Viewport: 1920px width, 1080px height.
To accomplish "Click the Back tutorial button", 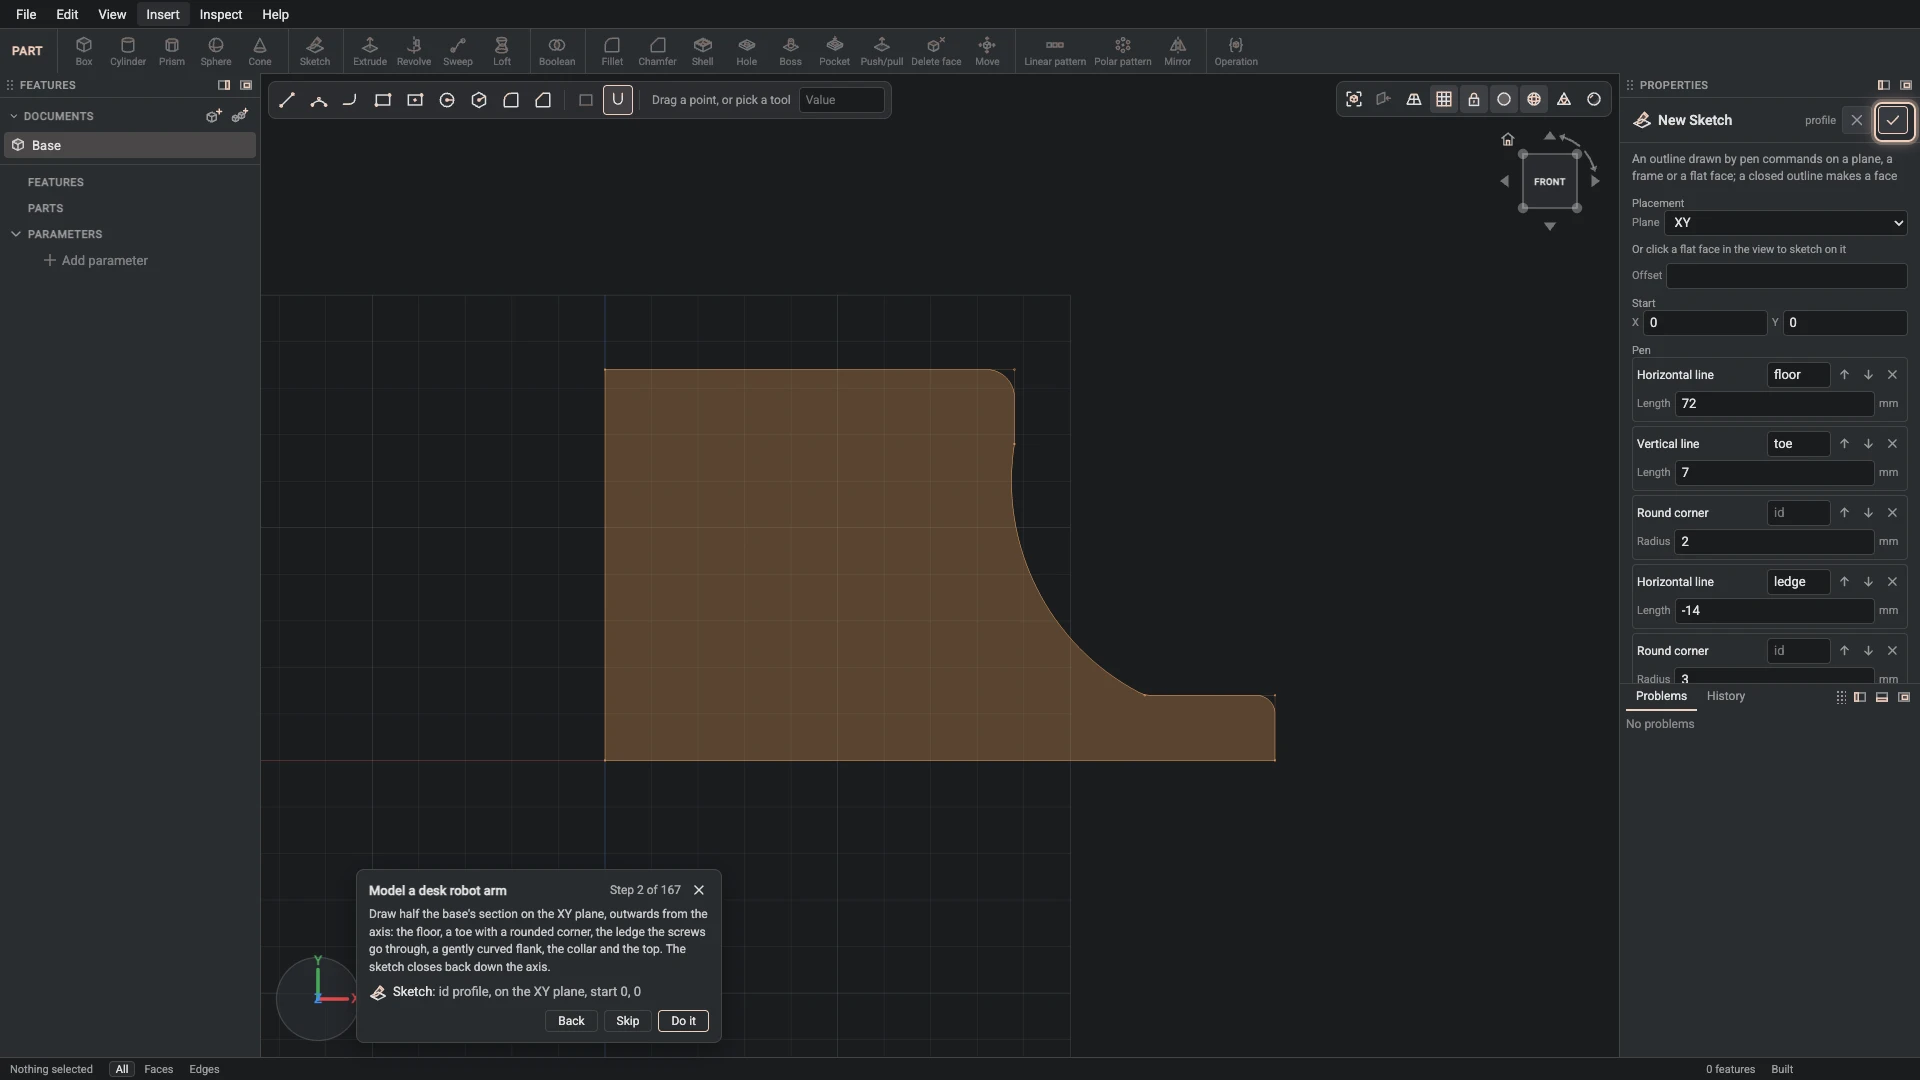I will click(x=571, y=1021).
